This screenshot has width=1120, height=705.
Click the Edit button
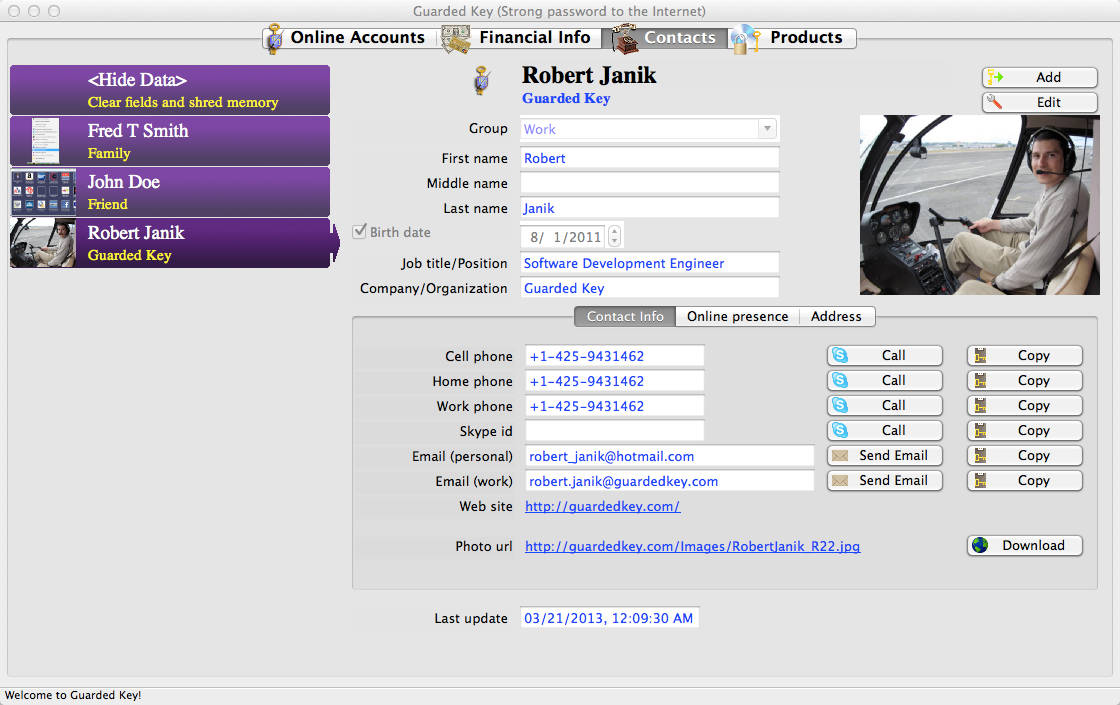(1040, 102)
